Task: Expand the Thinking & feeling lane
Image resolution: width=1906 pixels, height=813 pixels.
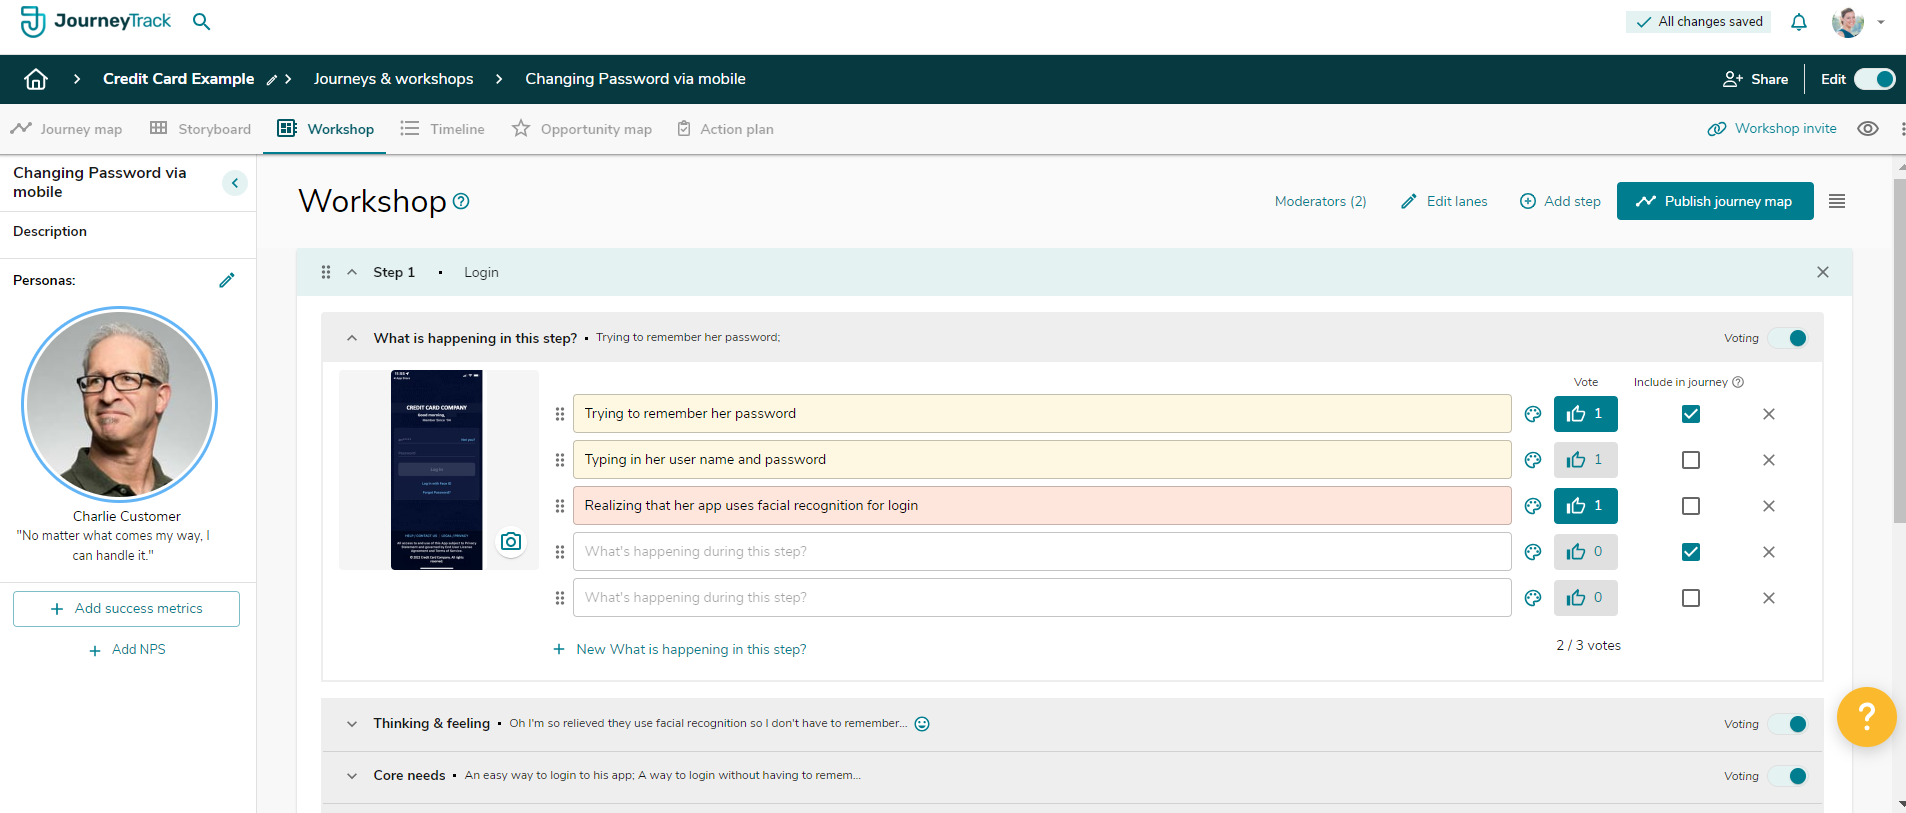Action: pos(352,724)
